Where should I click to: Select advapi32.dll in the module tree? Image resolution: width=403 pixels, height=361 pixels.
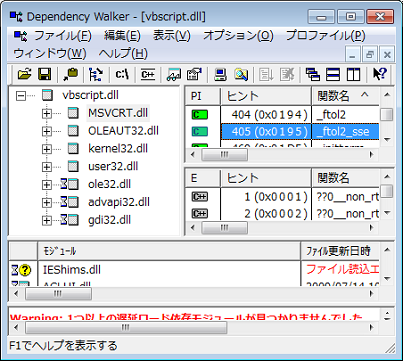(119, 202)
